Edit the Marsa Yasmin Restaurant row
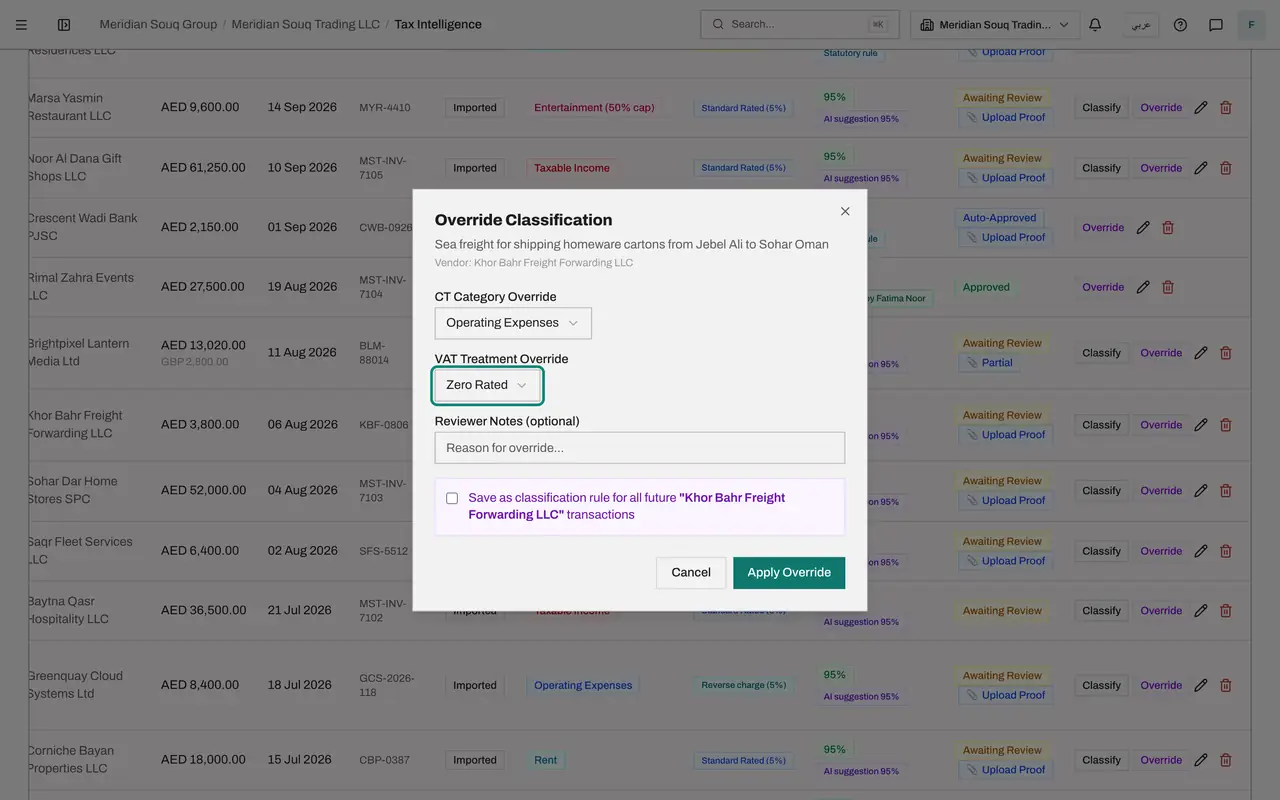 click(x=1201, y=108)
